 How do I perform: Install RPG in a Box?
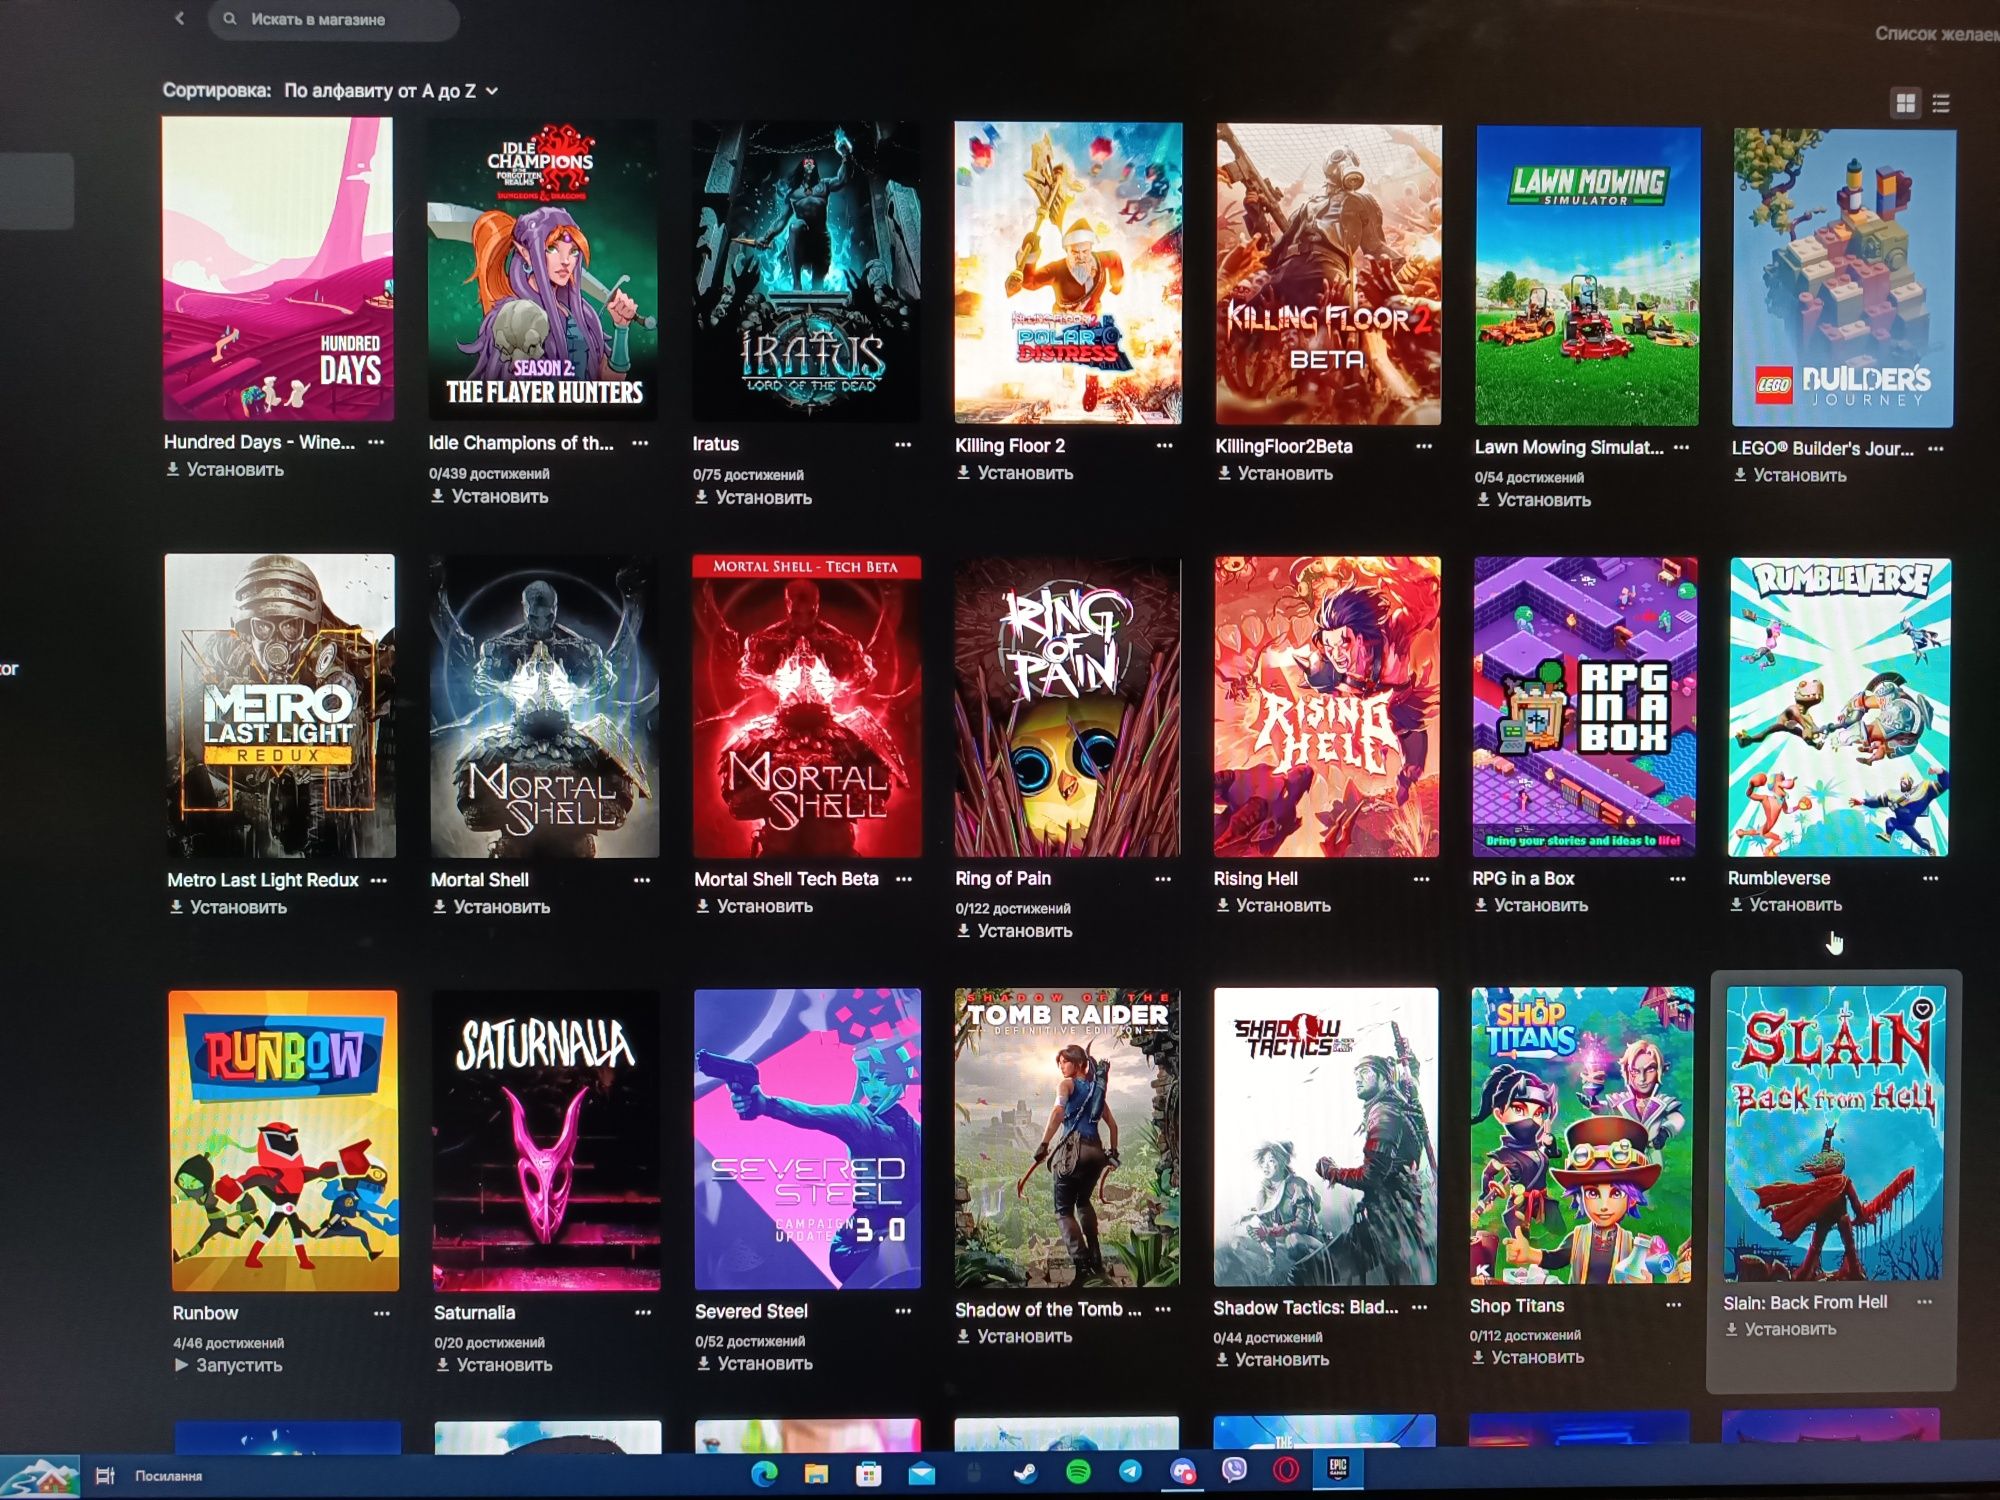(x=1532, y=905)
